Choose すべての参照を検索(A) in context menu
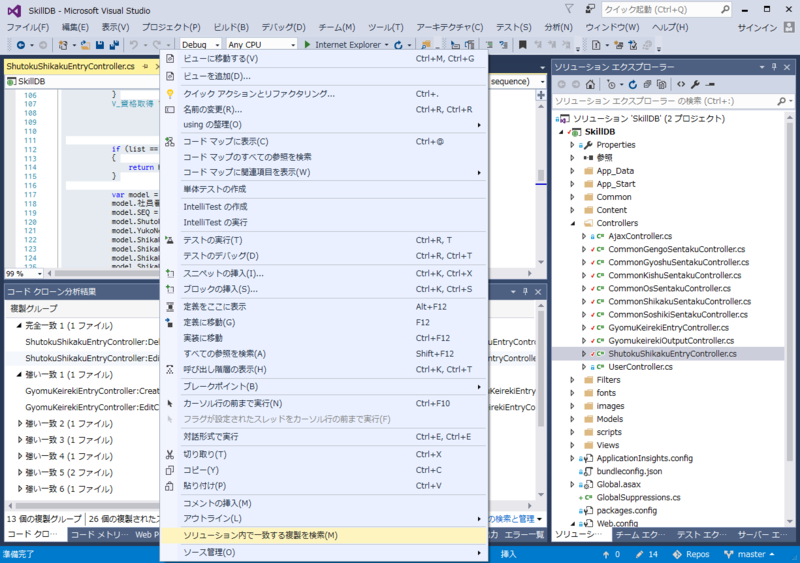 point(324,354)
